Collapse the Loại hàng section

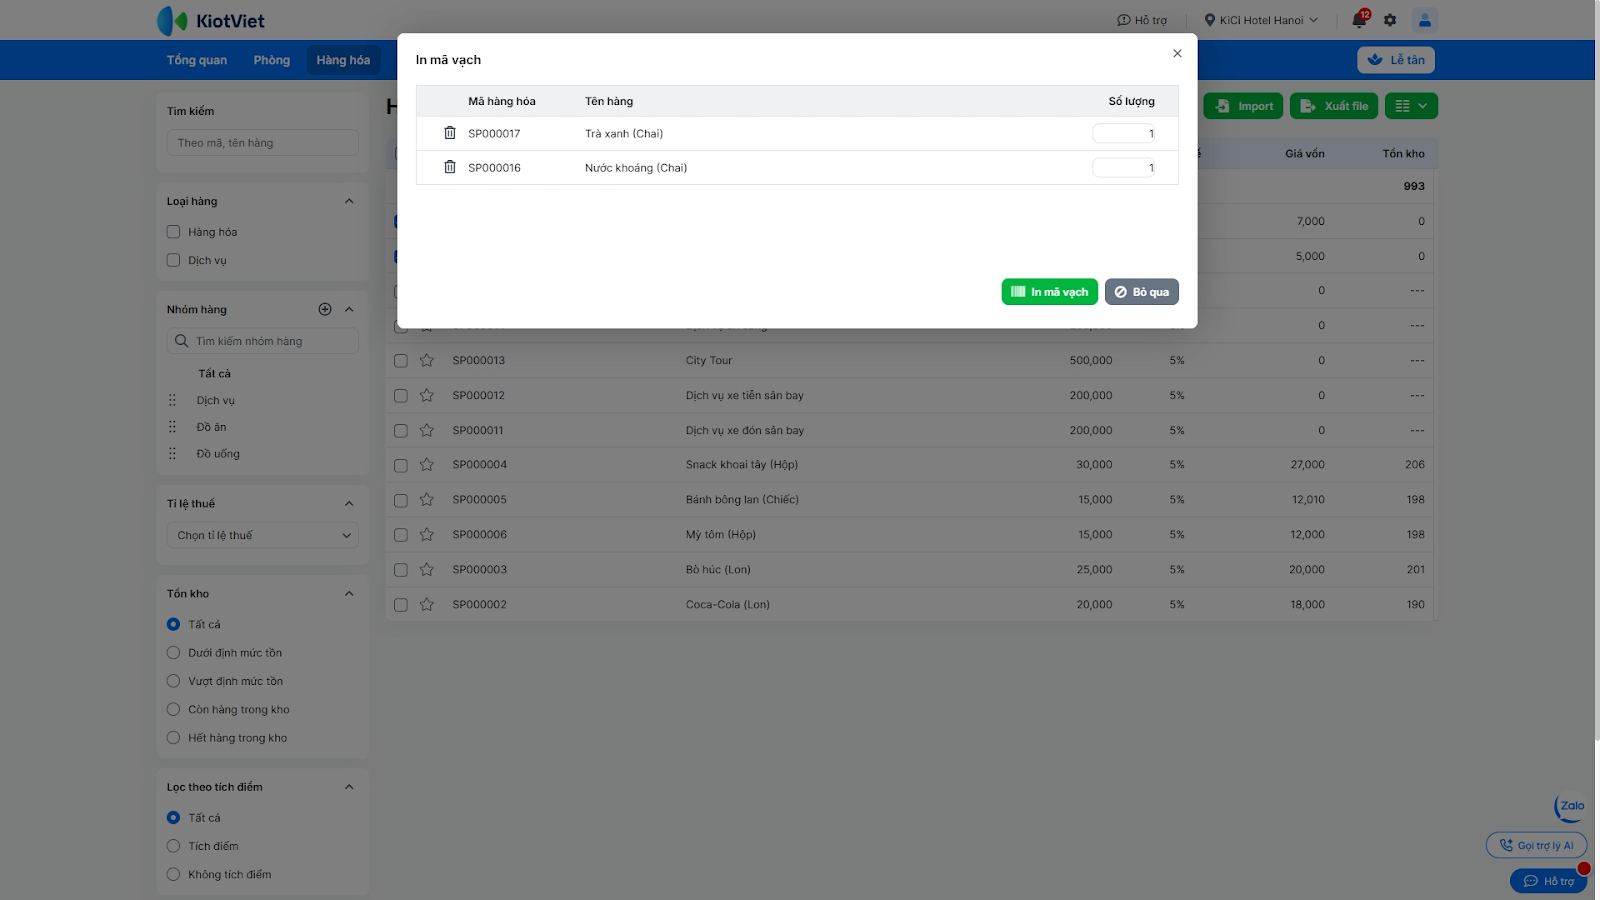(x=349, y=201)
